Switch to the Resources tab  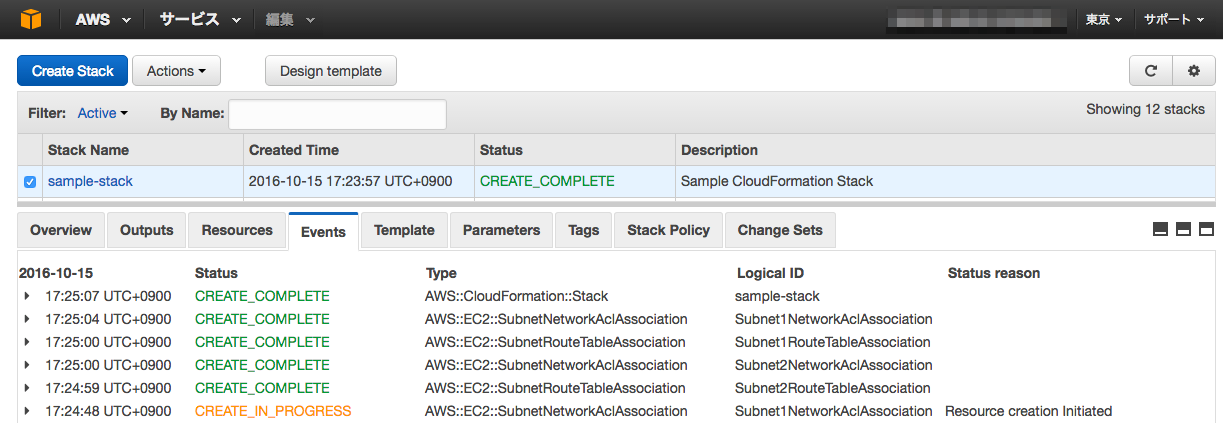[237, 230]
